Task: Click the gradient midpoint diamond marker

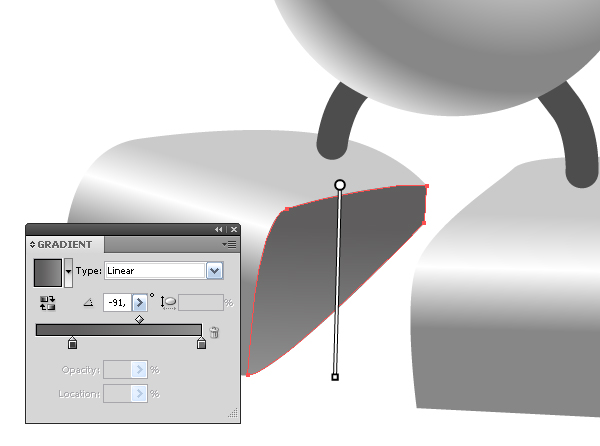Action: tap(140, 319)
